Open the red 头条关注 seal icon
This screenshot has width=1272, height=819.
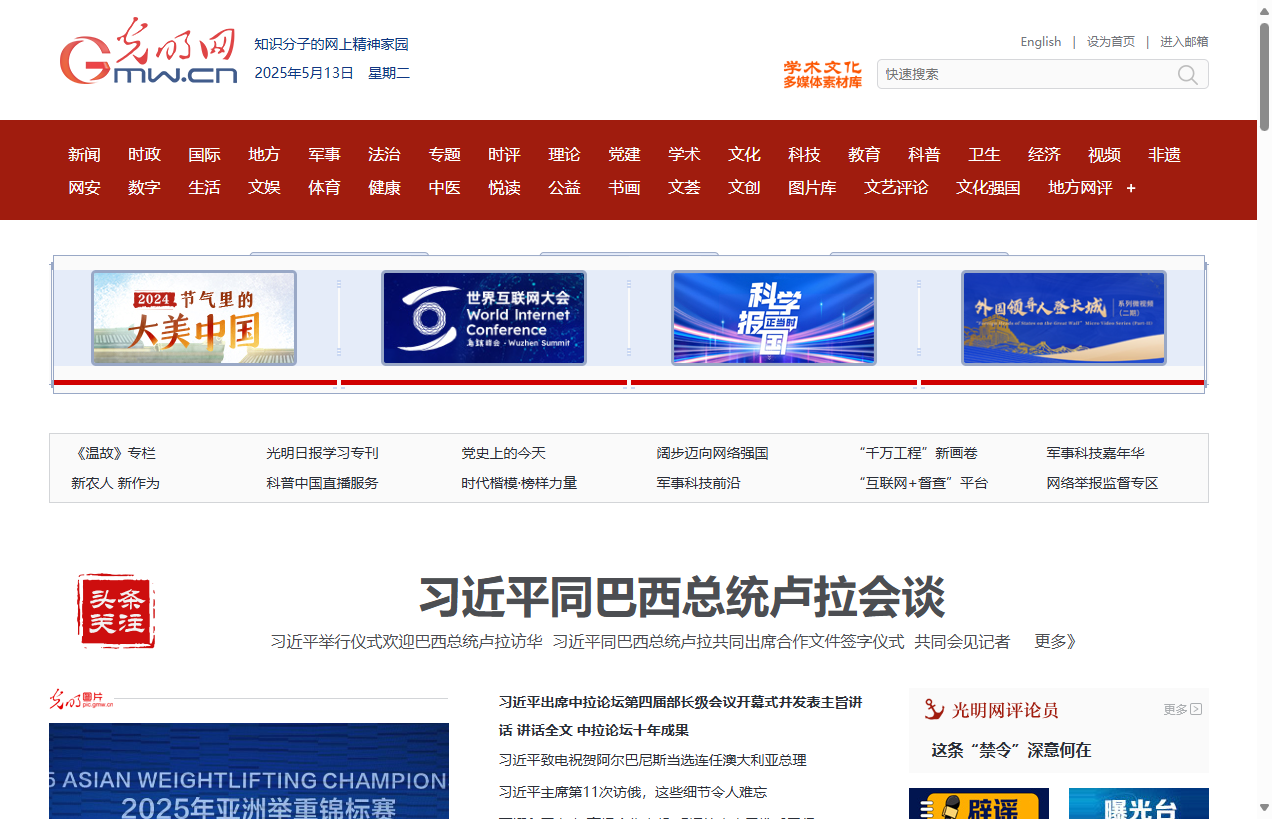117,611
